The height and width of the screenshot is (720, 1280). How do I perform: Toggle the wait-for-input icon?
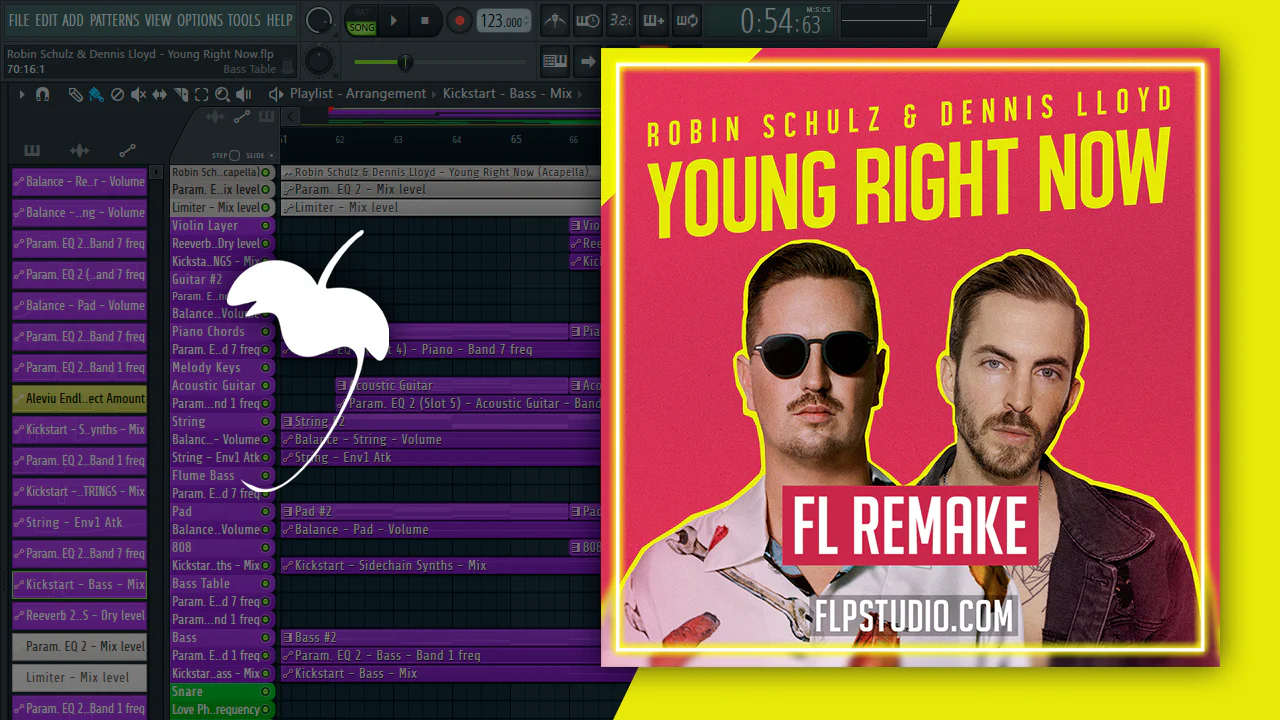[x=588, y=20]
